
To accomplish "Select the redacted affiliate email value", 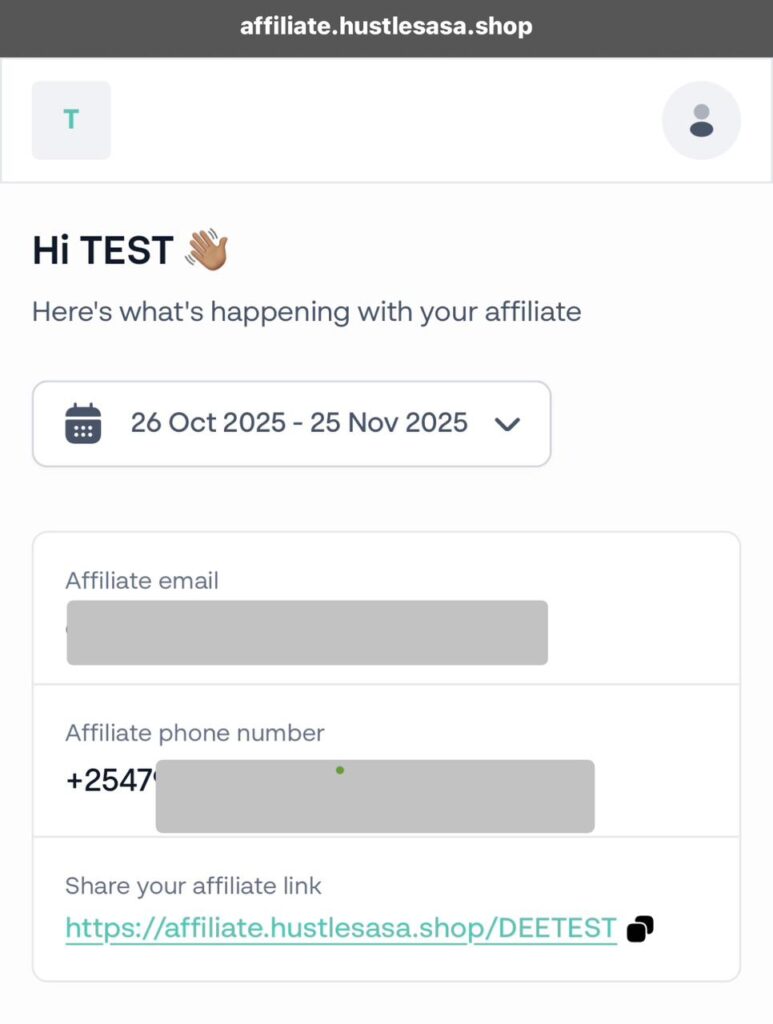I will (x=306, y=632).
